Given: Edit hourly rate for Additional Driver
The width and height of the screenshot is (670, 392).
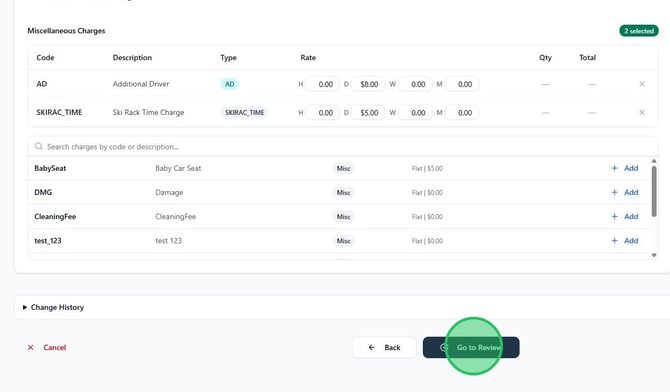Looking at the screenshot, I should (323, 84).
